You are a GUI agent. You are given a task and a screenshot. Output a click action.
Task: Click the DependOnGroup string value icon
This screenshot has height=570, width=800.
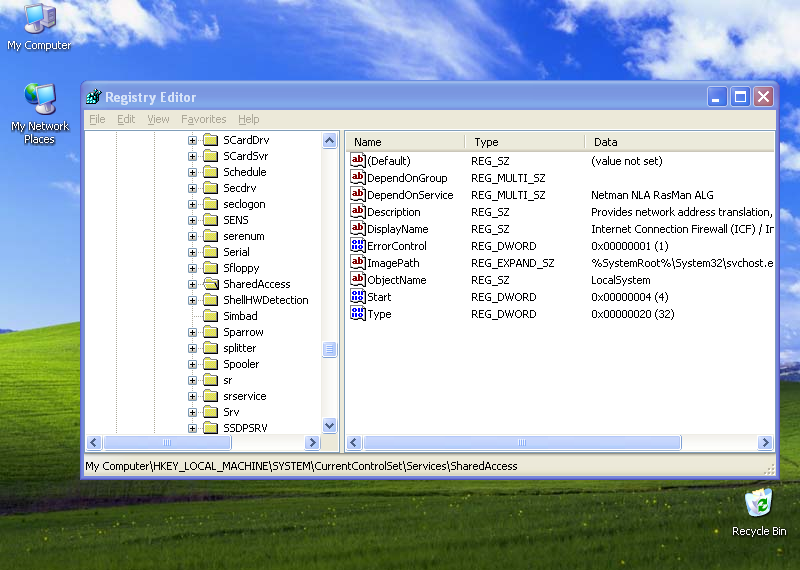coord(358,177)
